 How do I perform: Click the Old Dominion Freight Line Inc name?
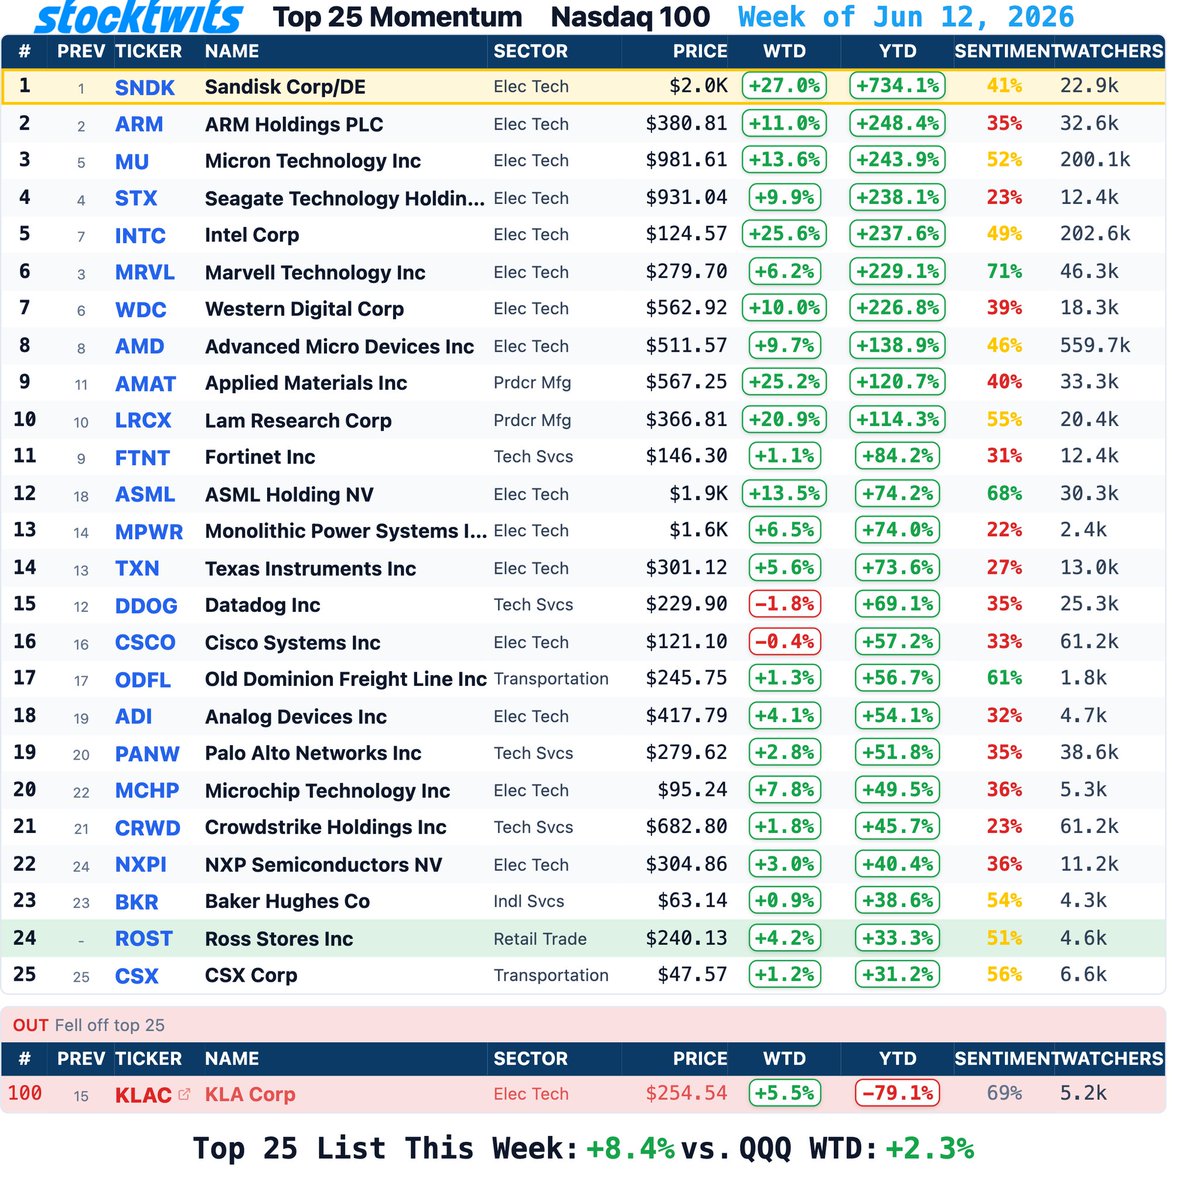tap(346, 679)
